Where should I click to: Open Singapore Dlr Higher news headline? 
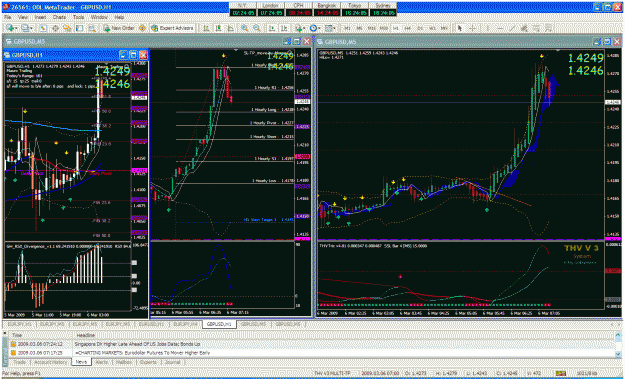coord(138,344)
